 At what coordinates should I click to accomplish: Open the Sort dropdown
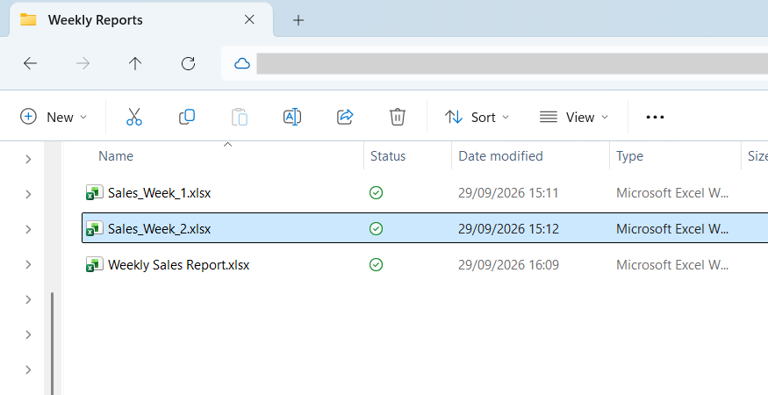(477, 117)
